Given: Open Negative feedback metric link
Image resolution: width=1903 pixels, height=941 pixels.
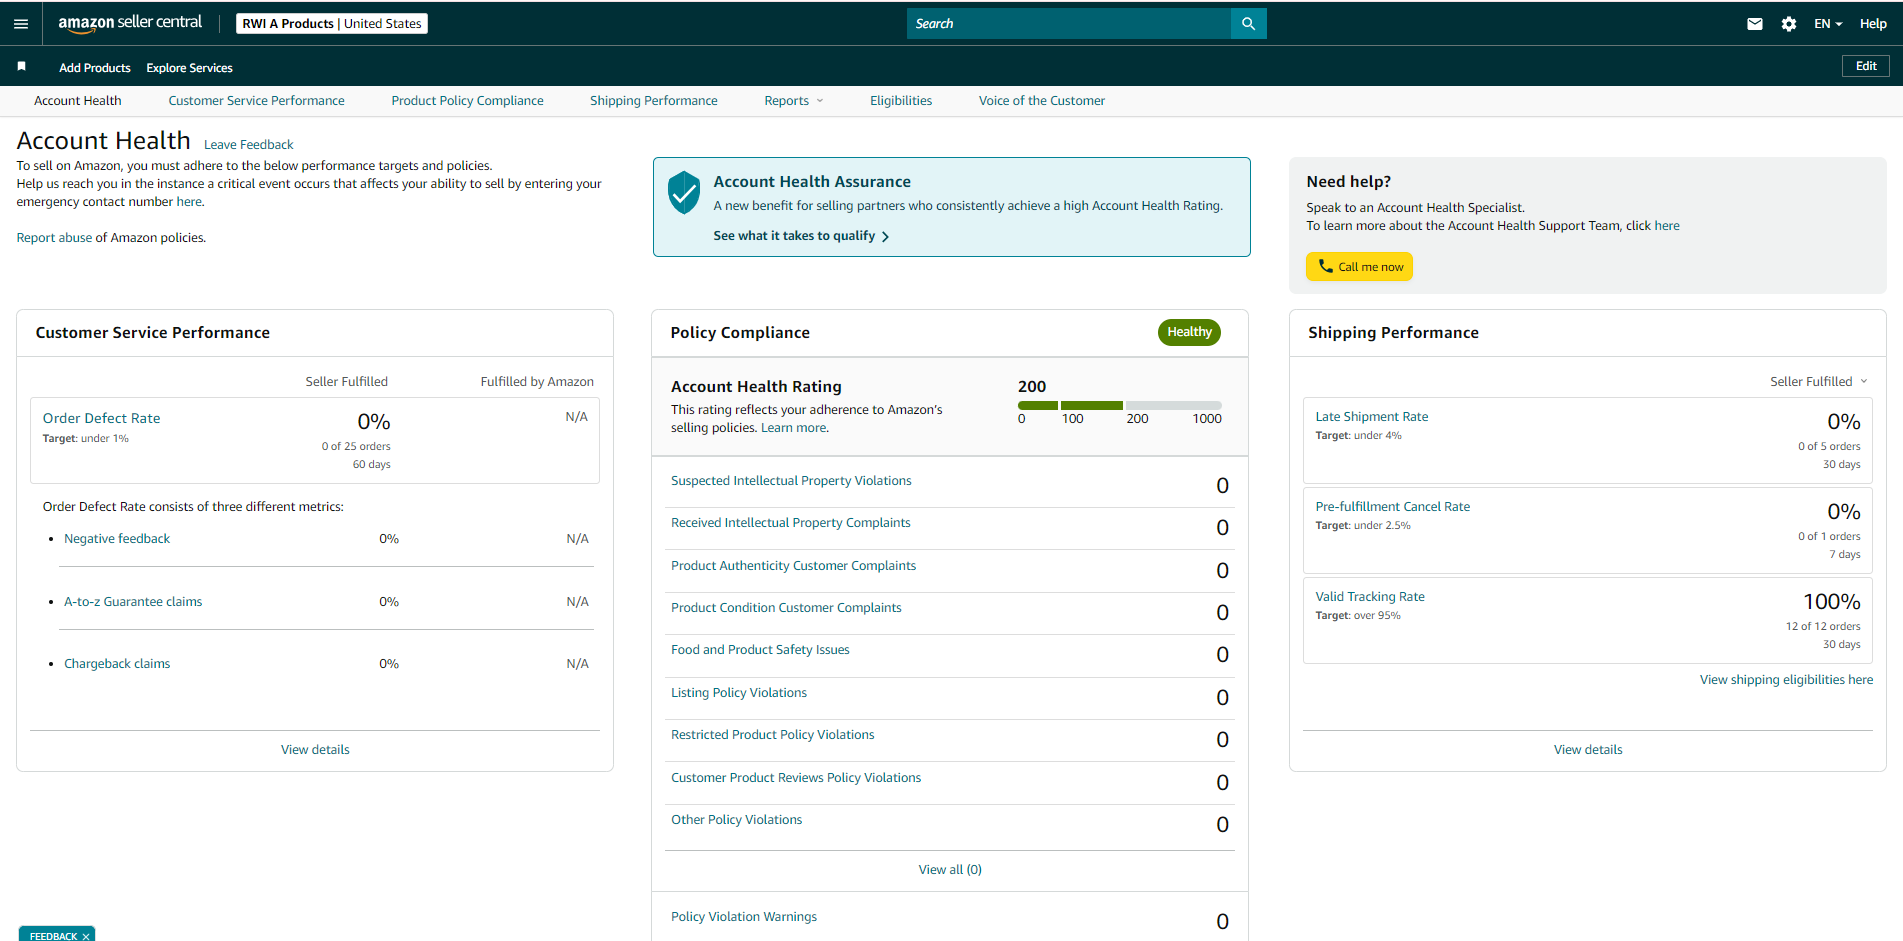Looking at the screenshot, I should 117,539.
